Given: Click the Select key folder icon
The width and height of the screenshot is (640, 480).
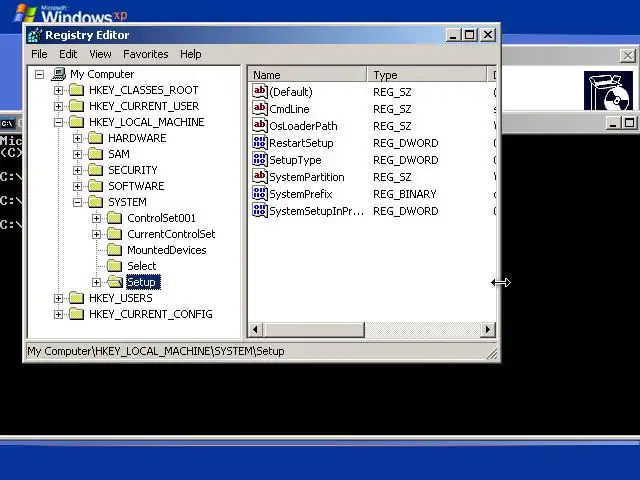Looking at the screenshot, I should [115, 266].
